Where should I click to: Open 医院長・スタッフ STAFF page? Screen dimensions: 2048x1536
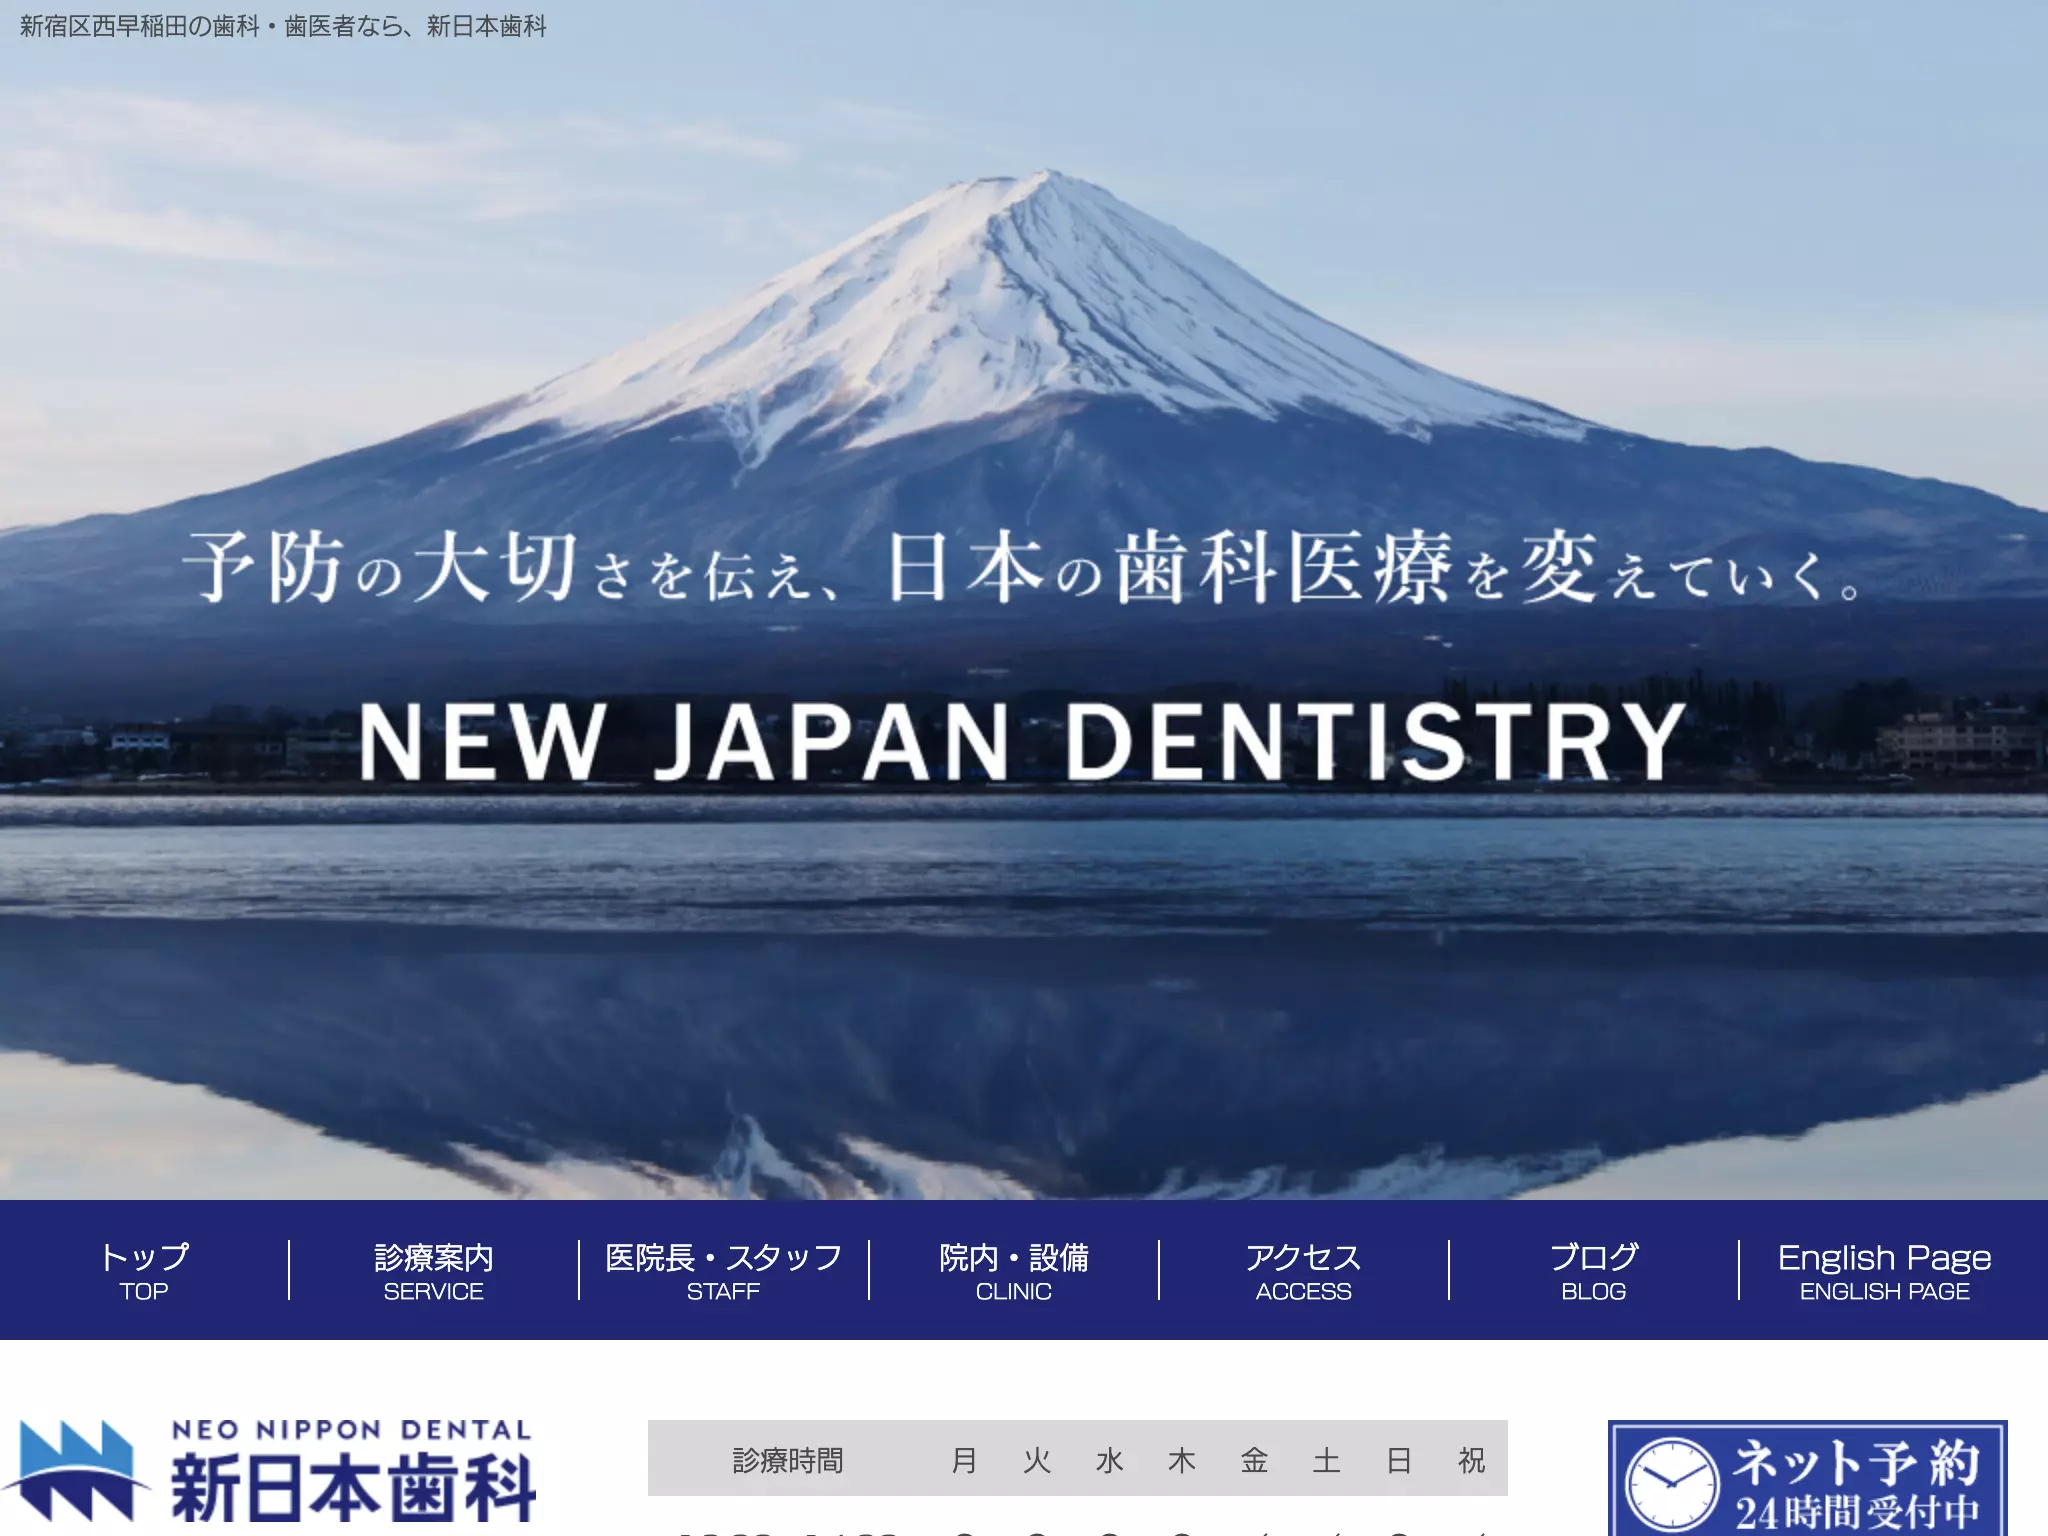724,1270
